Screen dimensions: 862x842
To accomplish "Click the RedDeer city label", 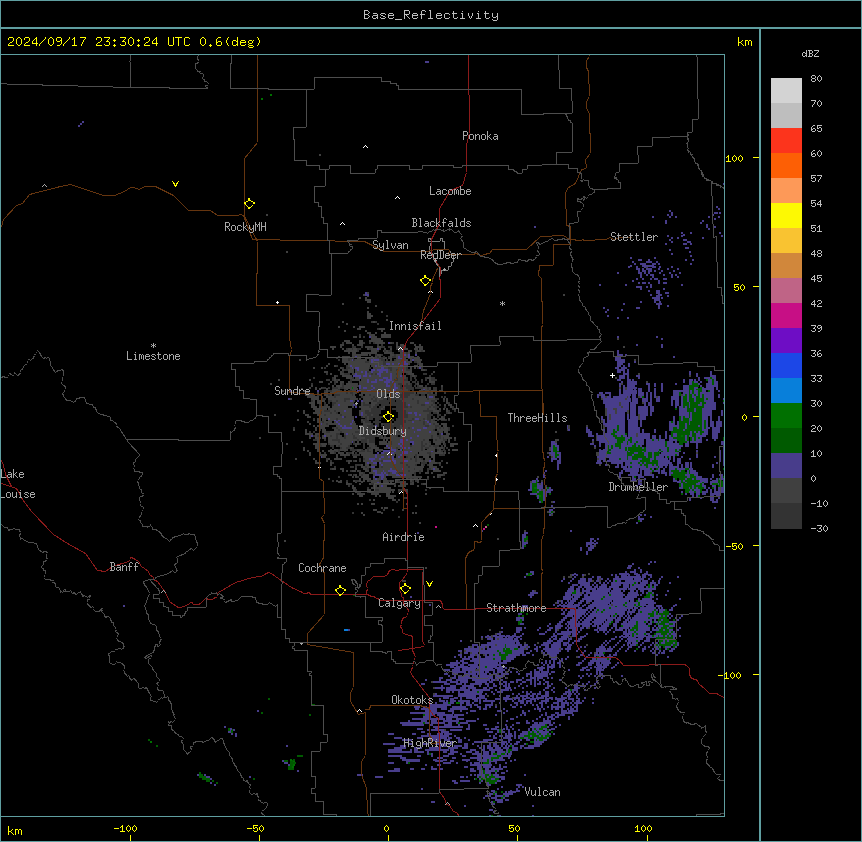I will point(440,255).
